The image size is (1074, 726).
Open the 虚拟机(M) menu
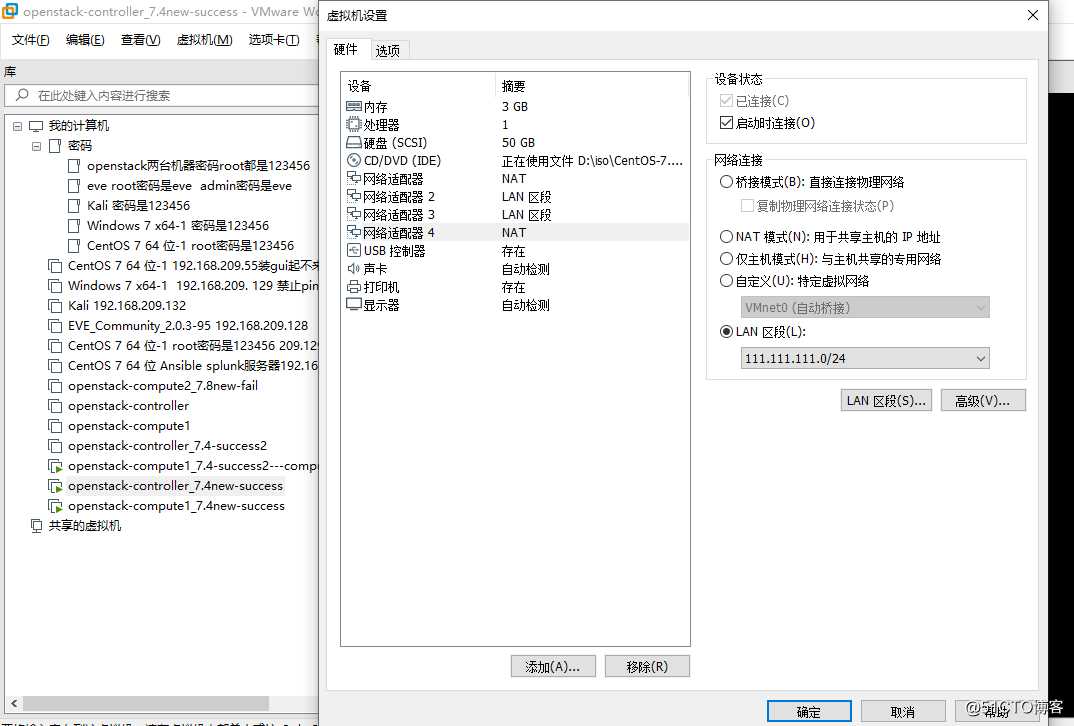coord(204,40)
